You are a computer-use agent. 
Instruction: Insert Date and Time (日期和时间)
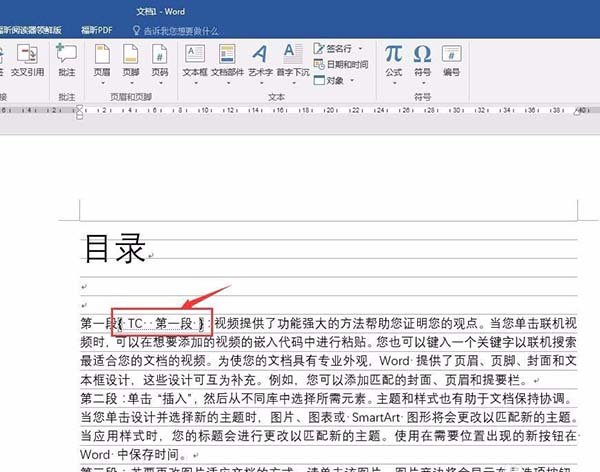click(341, 64)
